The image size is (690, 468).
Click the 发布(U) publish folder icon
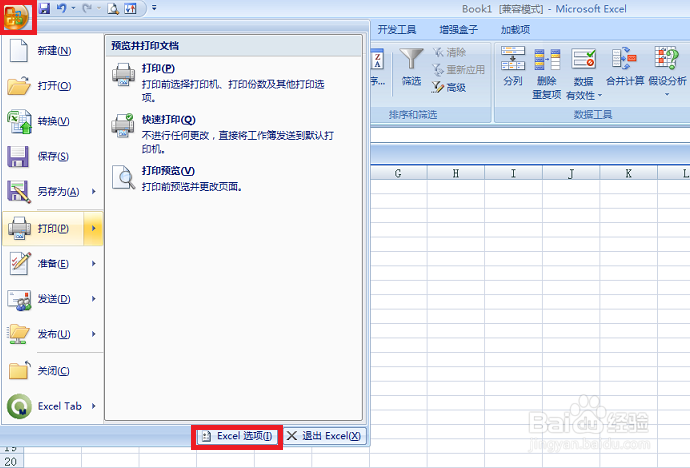click(19, 334)
